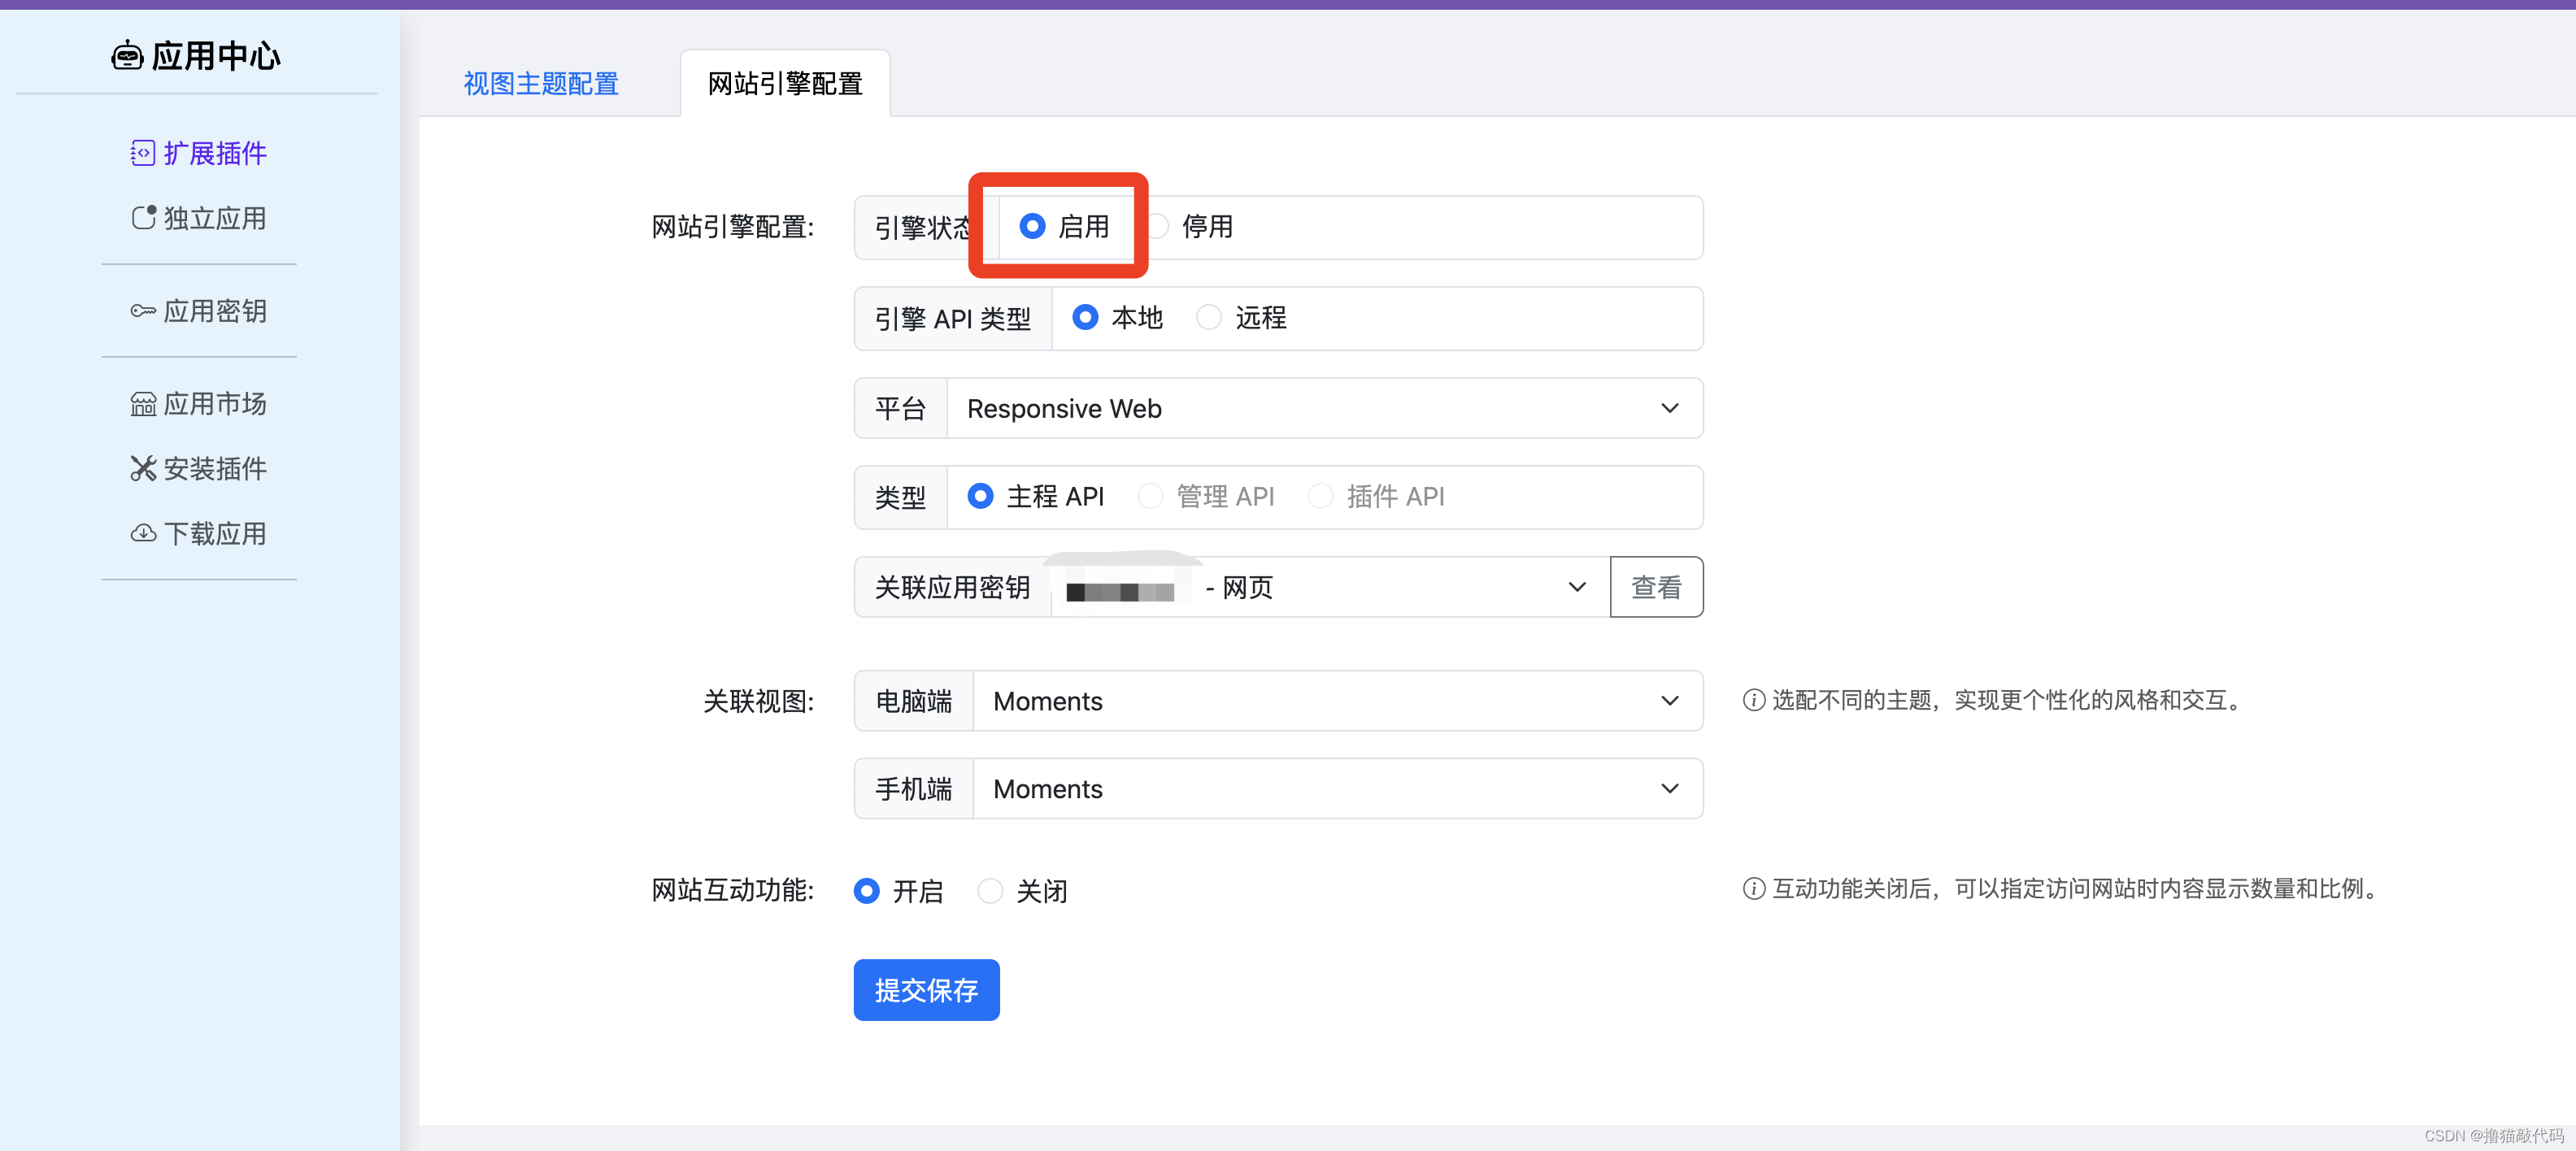Click the 提交保存 button
This screenshot has width=2576, height=1151.
point(926,990)
